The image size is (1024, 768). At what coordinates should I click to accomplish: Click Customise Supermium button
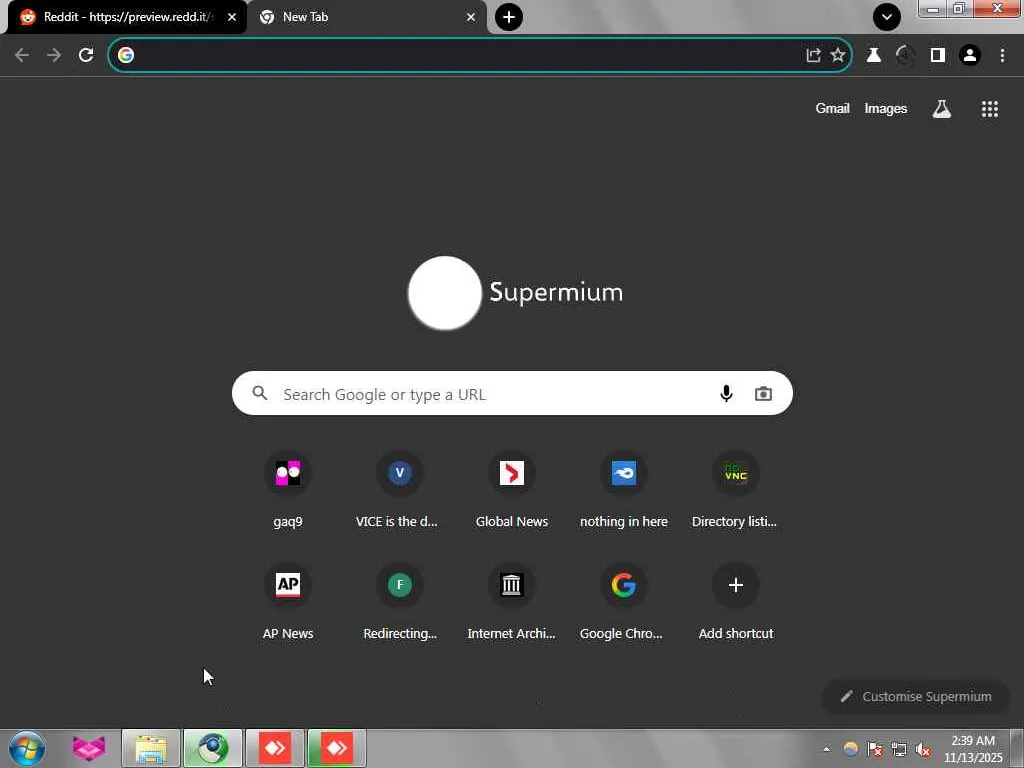[x=916, y=697]
